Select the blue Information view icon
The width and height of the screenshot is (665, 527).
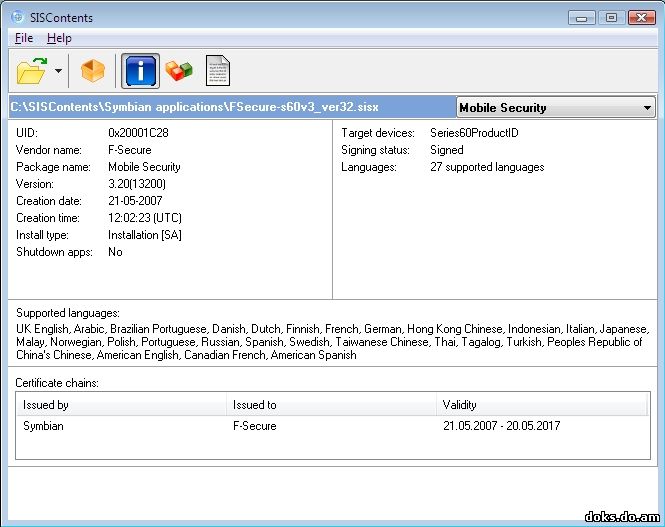point(140,71)
